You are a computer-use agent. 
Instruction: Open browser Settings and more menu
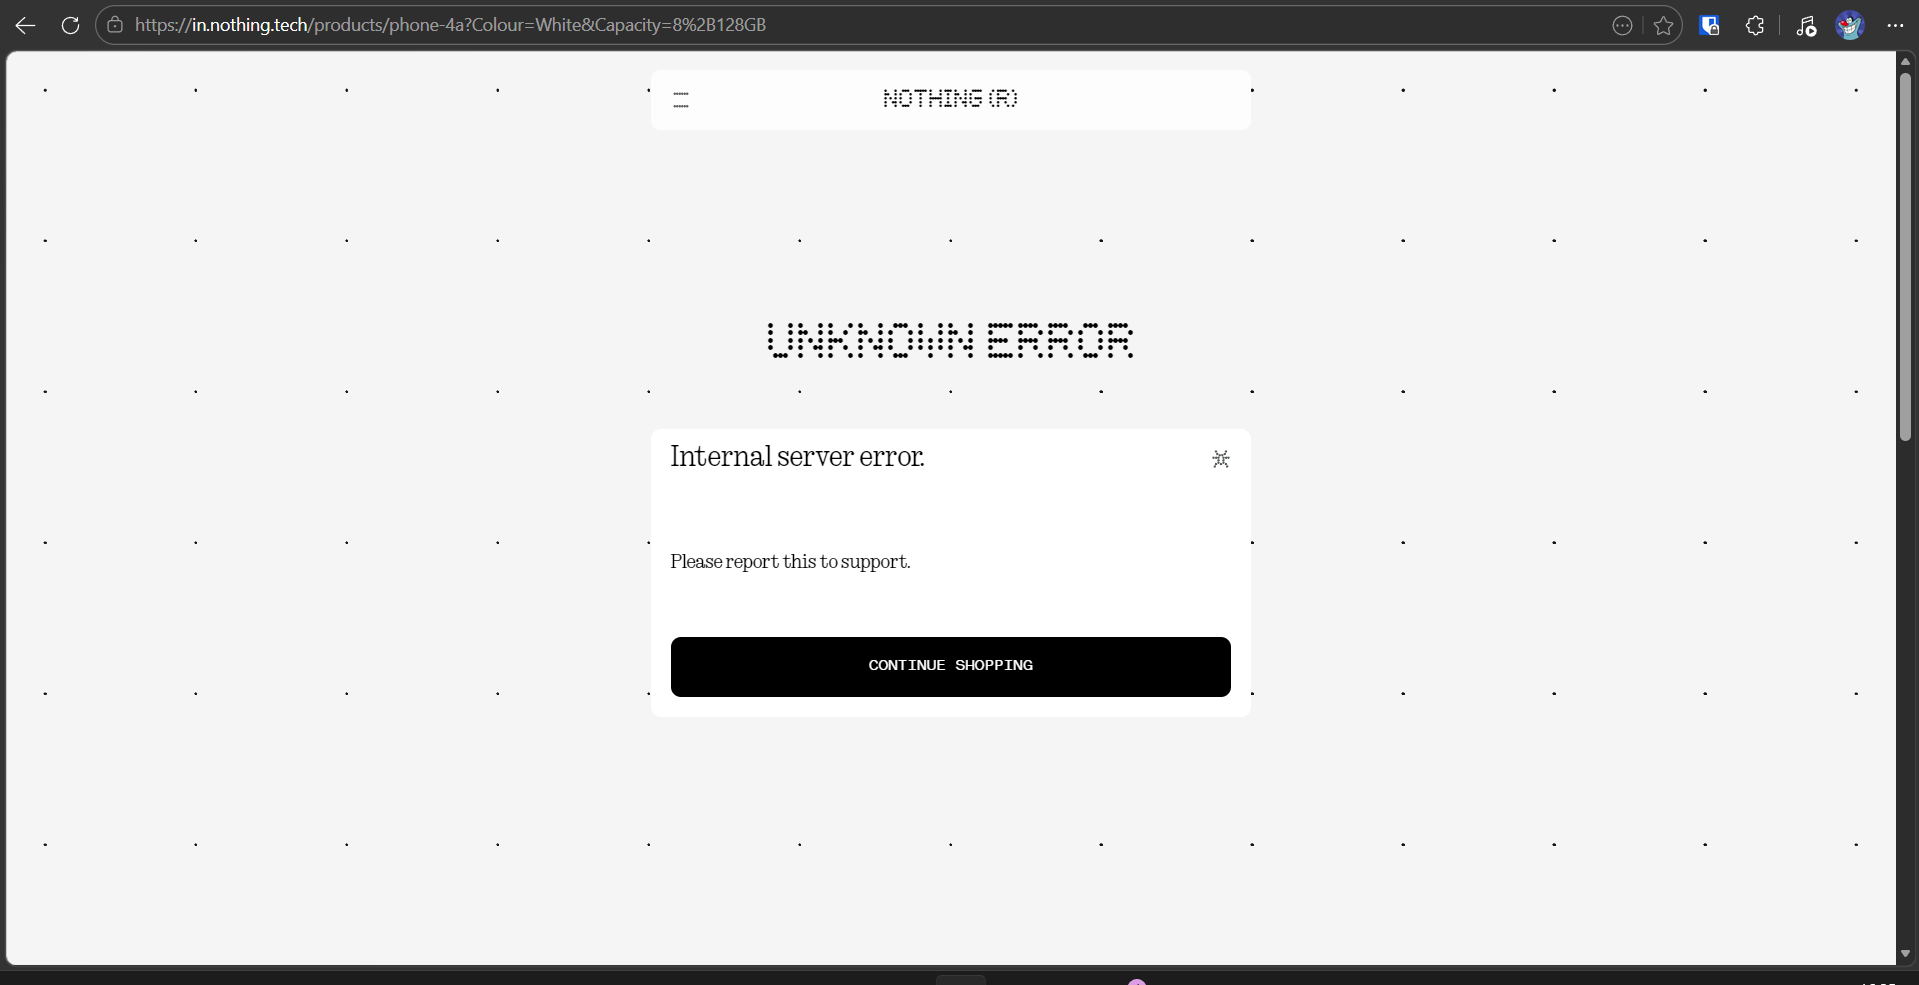click(1895, 26)
